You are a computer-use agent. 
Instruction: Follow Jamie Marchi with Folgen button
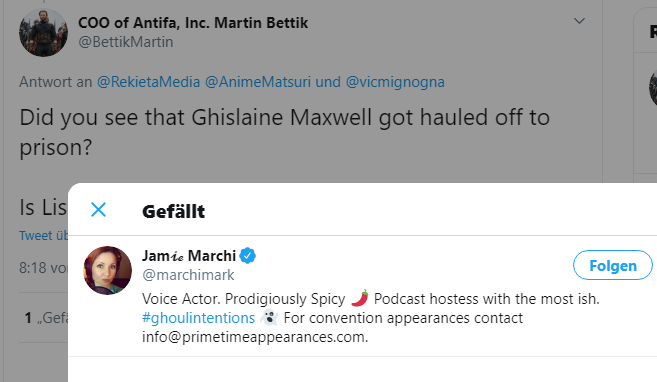[x=613, y=265]
